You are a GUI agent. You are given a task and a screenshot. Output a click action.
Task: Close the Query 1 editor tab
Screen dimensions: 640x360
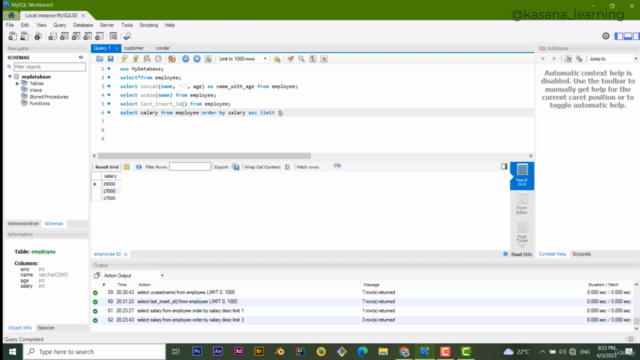pyautogui.click(x=117, y=48)
